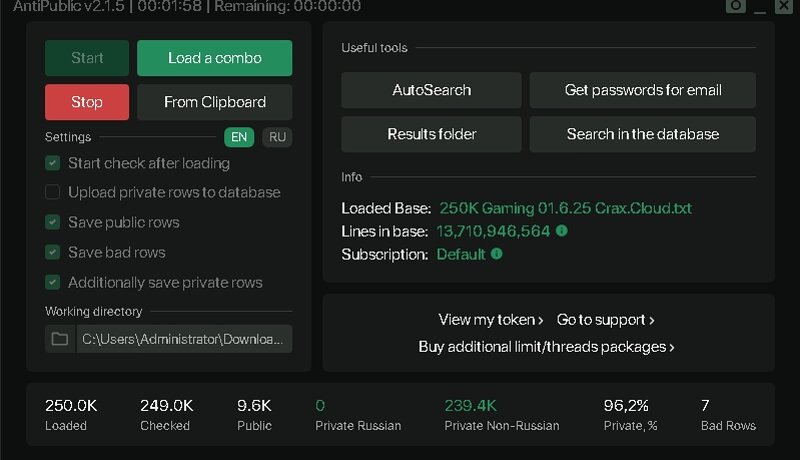Enable Upload private rows to database

(52, 192)
